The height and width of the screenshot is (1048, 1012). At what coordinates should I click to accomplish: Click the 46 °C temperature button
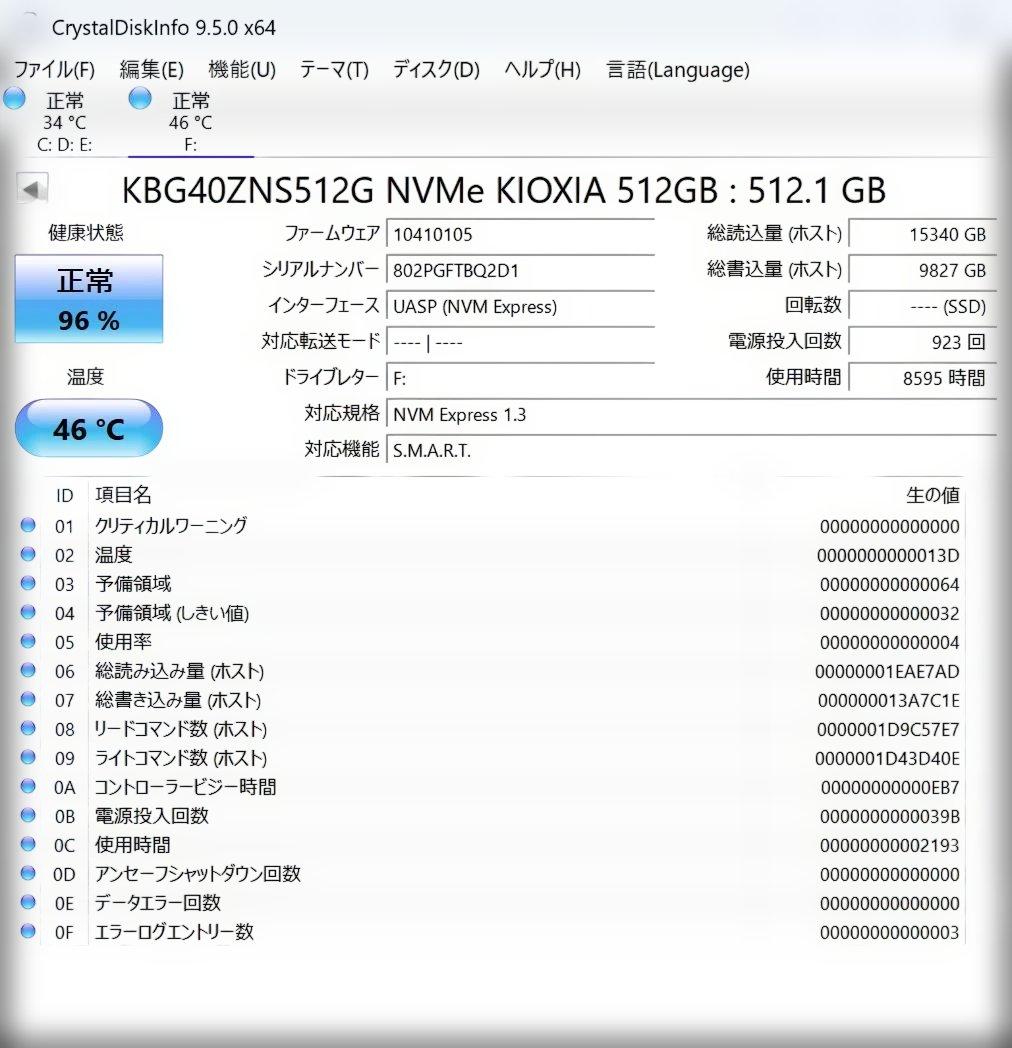(89, 428)
